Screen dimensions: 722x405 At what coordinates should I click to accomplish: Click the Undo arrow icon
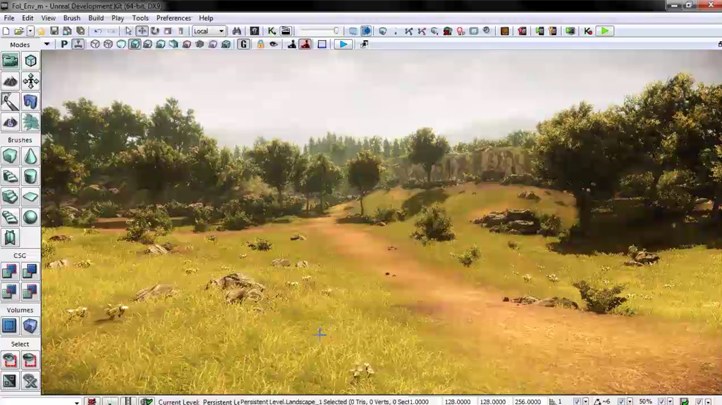(98, 31)
